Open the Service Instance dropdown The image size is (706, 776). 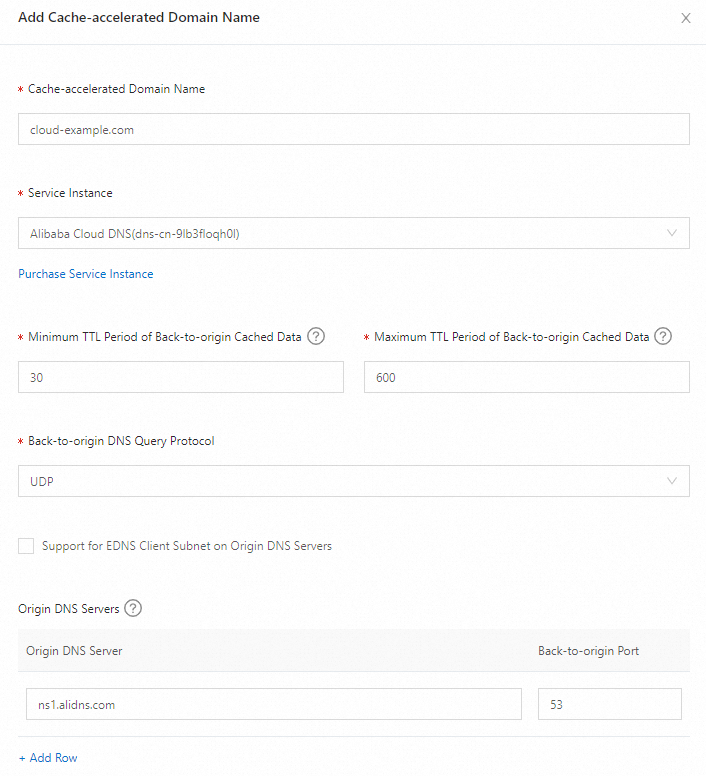tap(353, 233)
